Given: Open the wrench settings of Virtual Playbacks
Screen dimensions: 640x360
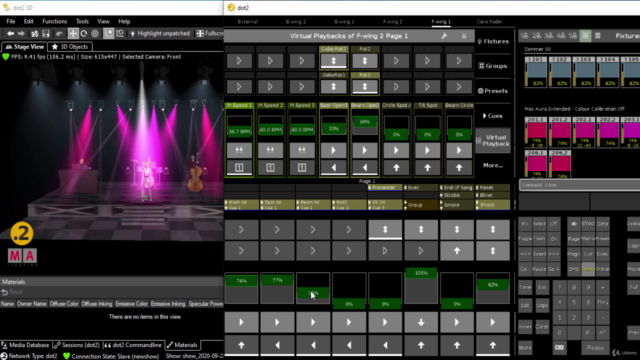Looking at the screenshot, I should (444, 36).
